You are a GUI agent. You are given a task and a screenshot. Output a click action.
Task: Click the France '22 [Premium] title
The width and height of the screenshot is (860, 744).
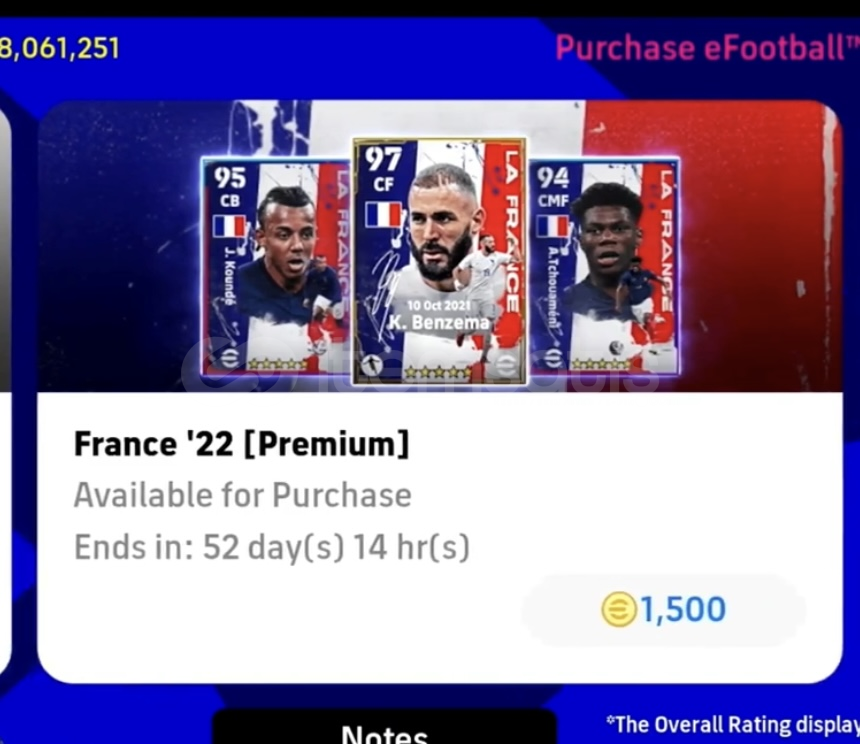click(x=242, y=444)
